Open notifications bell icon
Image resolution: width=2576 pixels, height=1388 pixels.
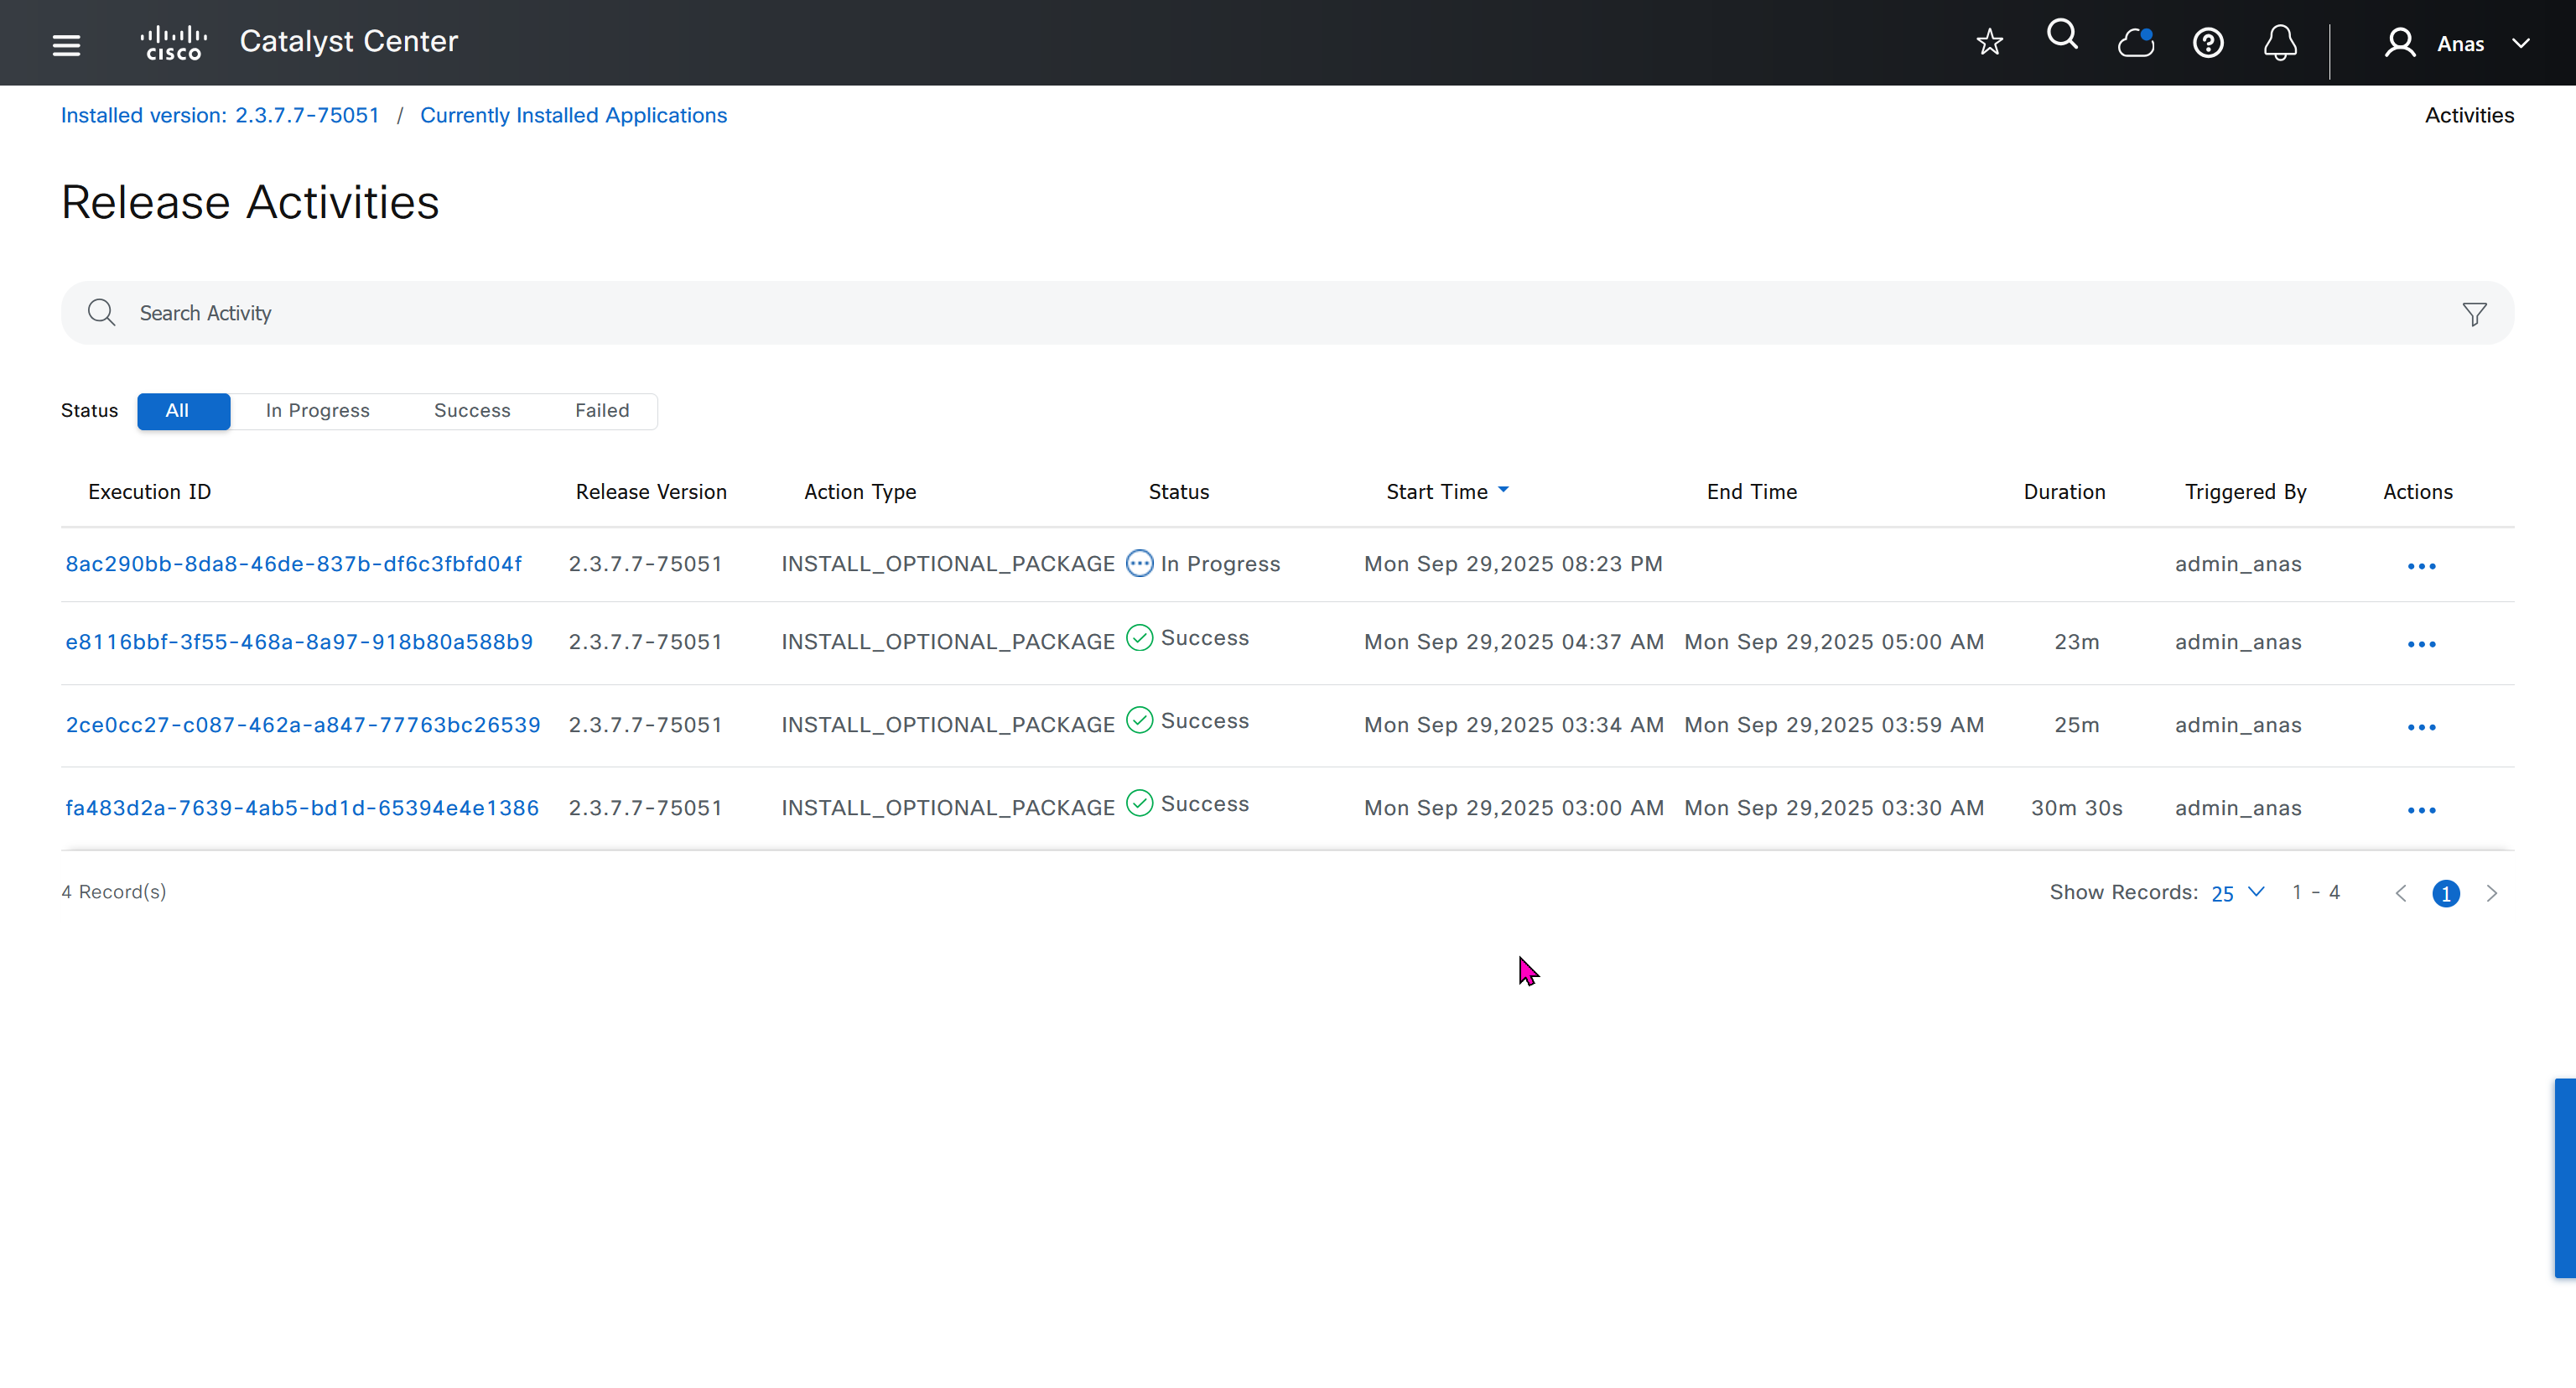[2280, 43]
